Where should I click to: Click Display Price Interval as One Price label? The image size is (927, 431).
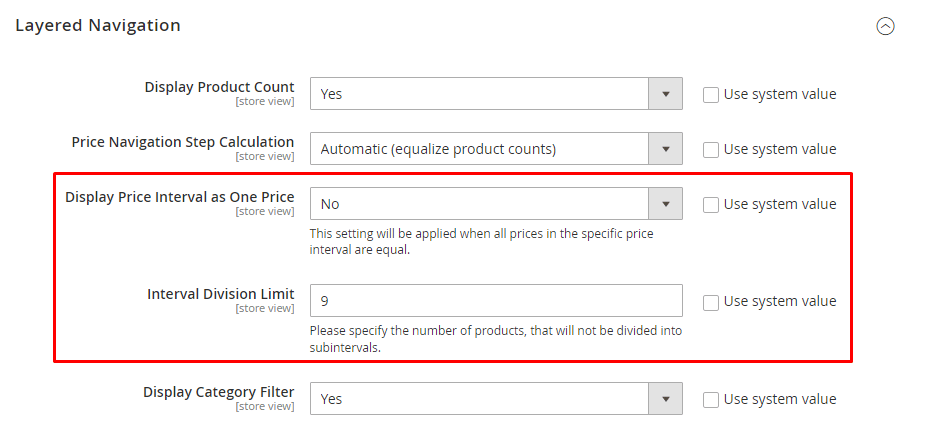click(180, 197)
